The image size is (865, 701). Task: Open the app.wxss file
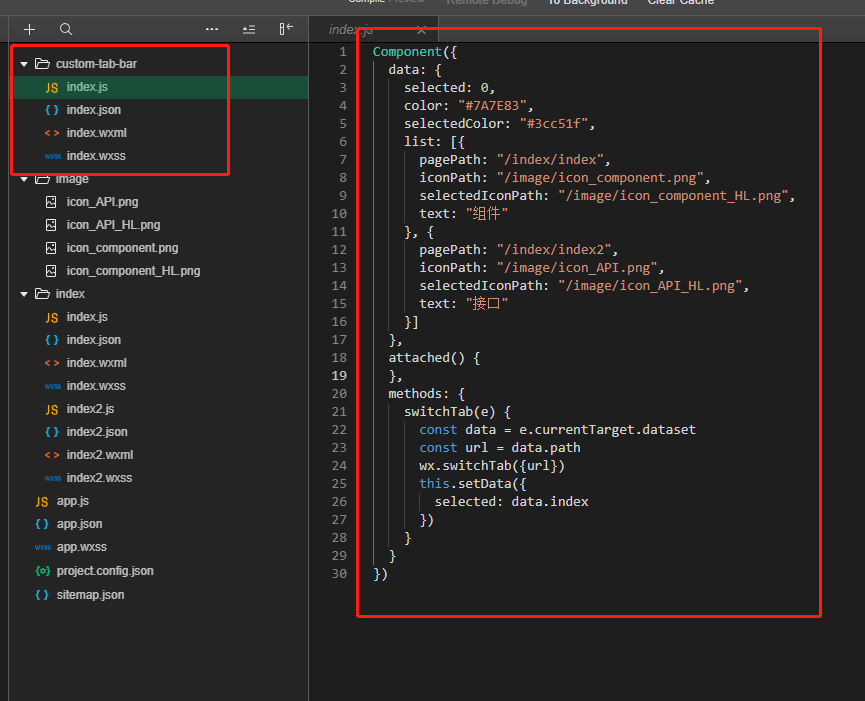coord(82,547)
